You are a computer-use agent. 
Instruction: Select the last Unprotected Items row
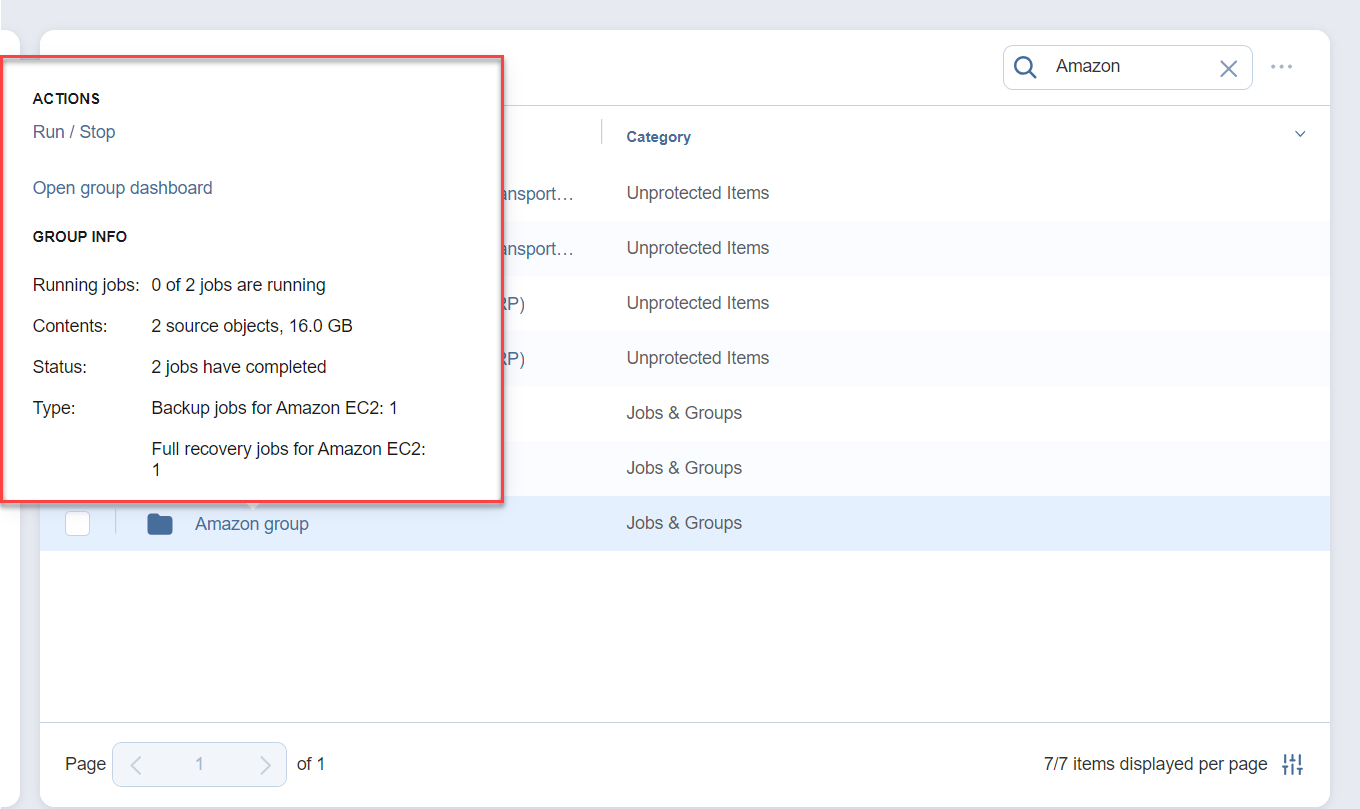[697, 358]
